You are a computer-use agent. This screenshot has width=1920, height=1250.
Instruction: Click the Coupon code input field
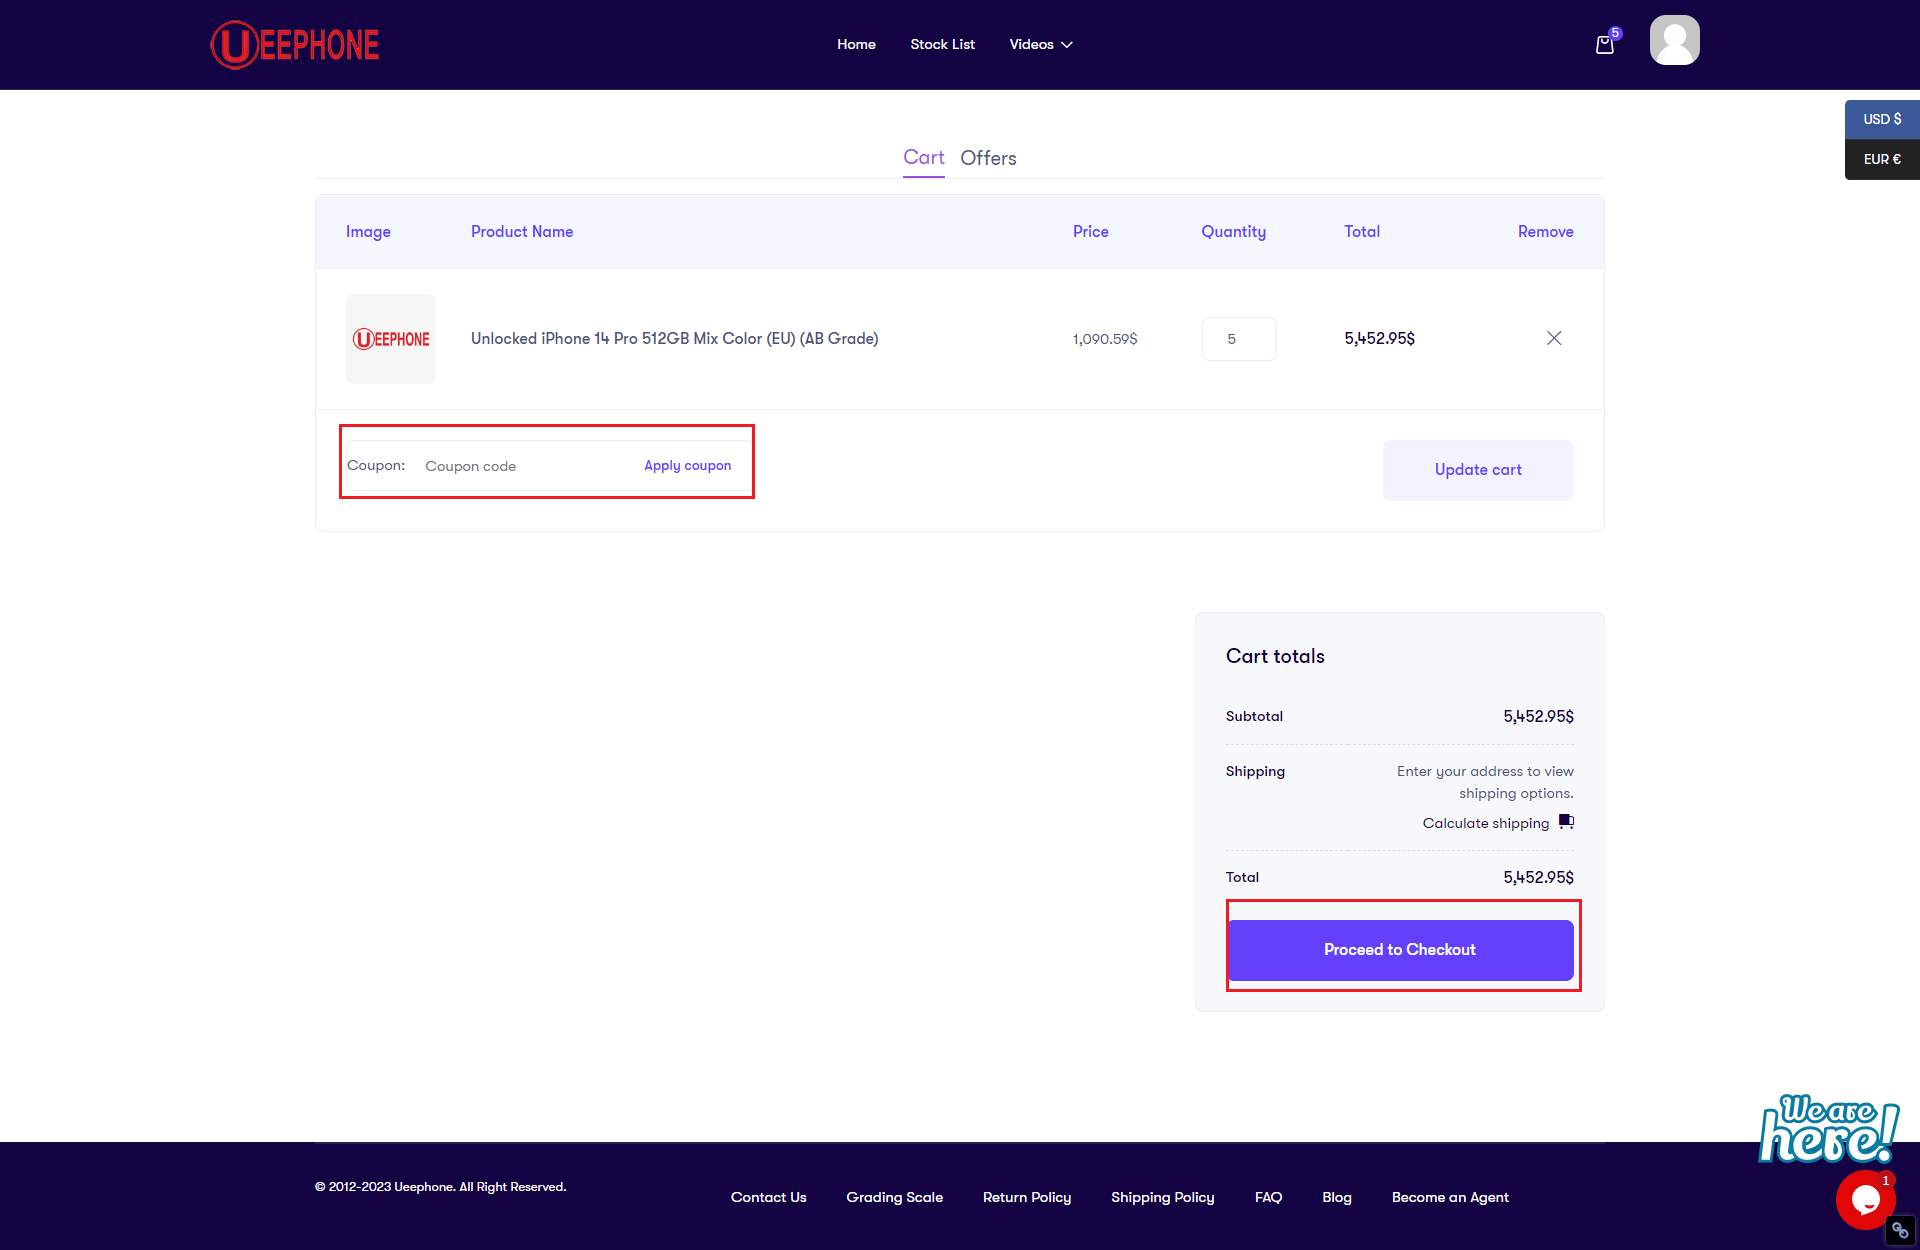click(525, 466)
